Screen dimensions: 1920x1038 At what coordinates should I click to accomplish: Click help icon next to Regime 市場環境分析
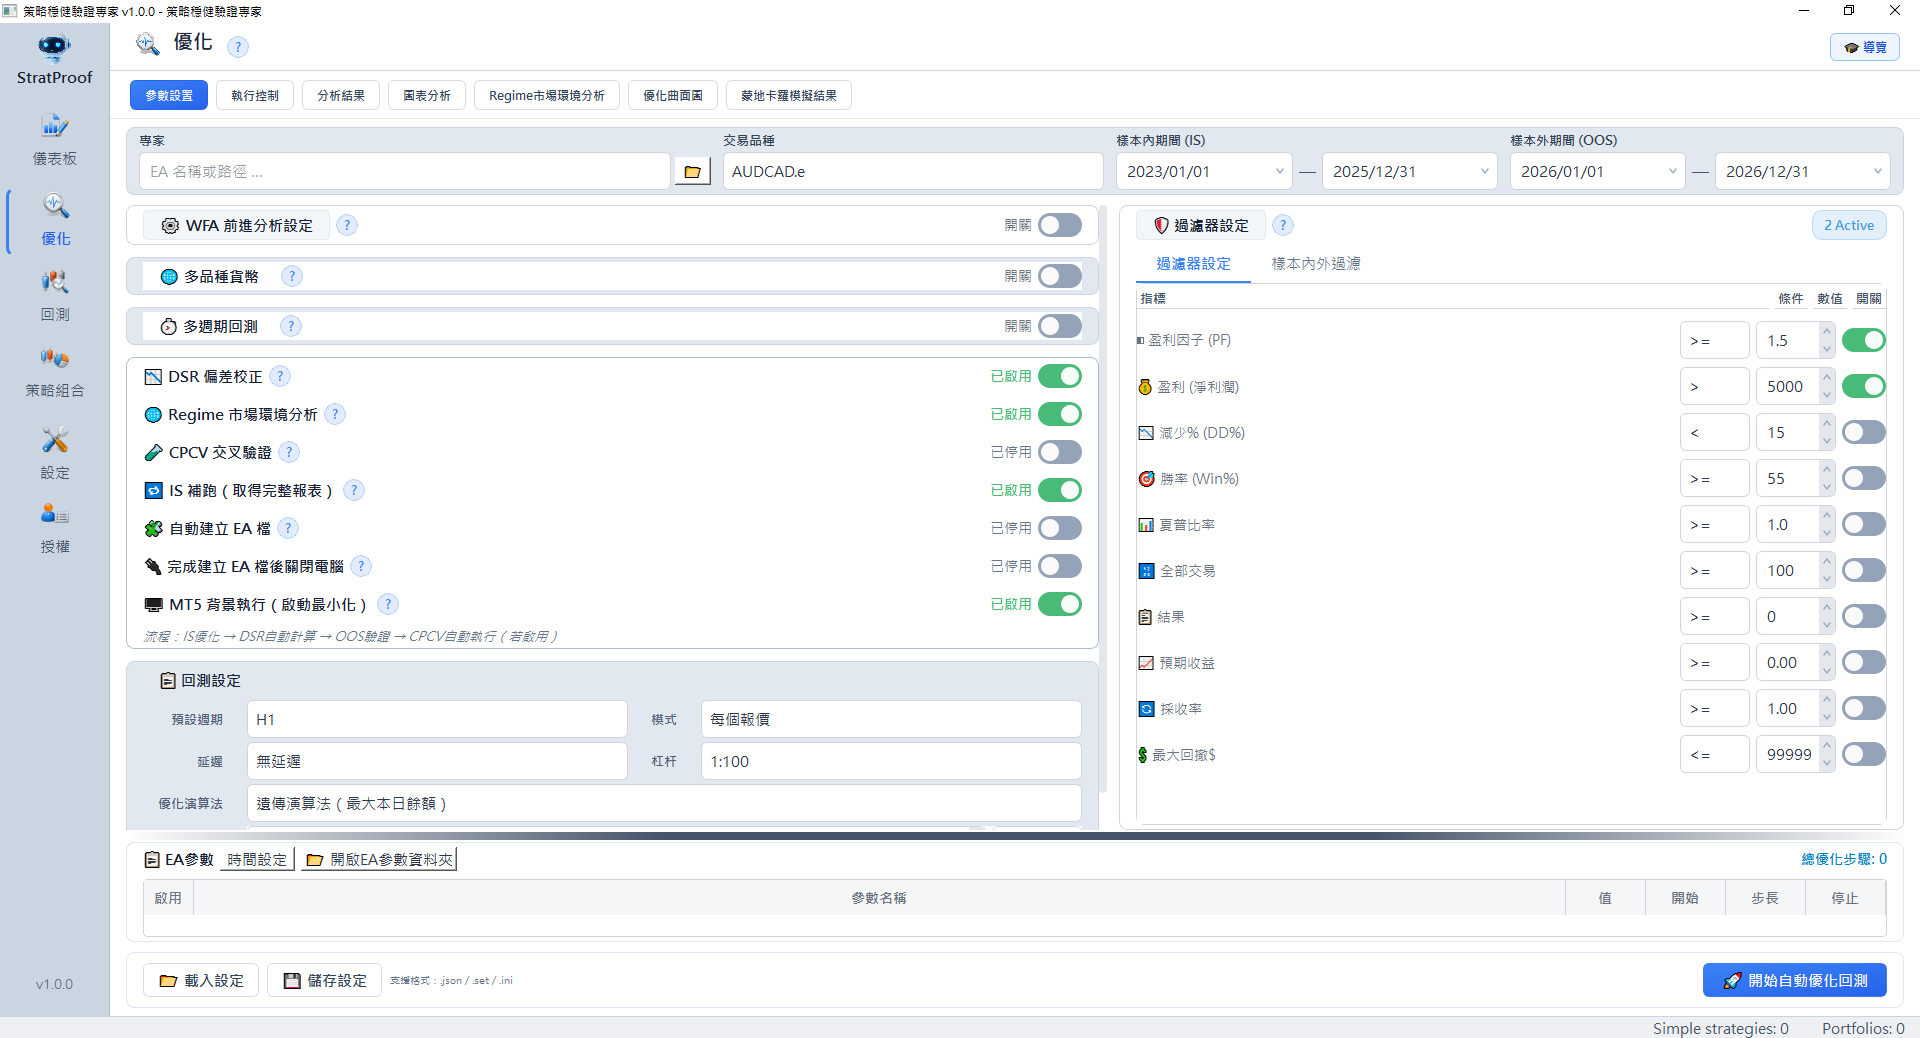coord(336,414)
